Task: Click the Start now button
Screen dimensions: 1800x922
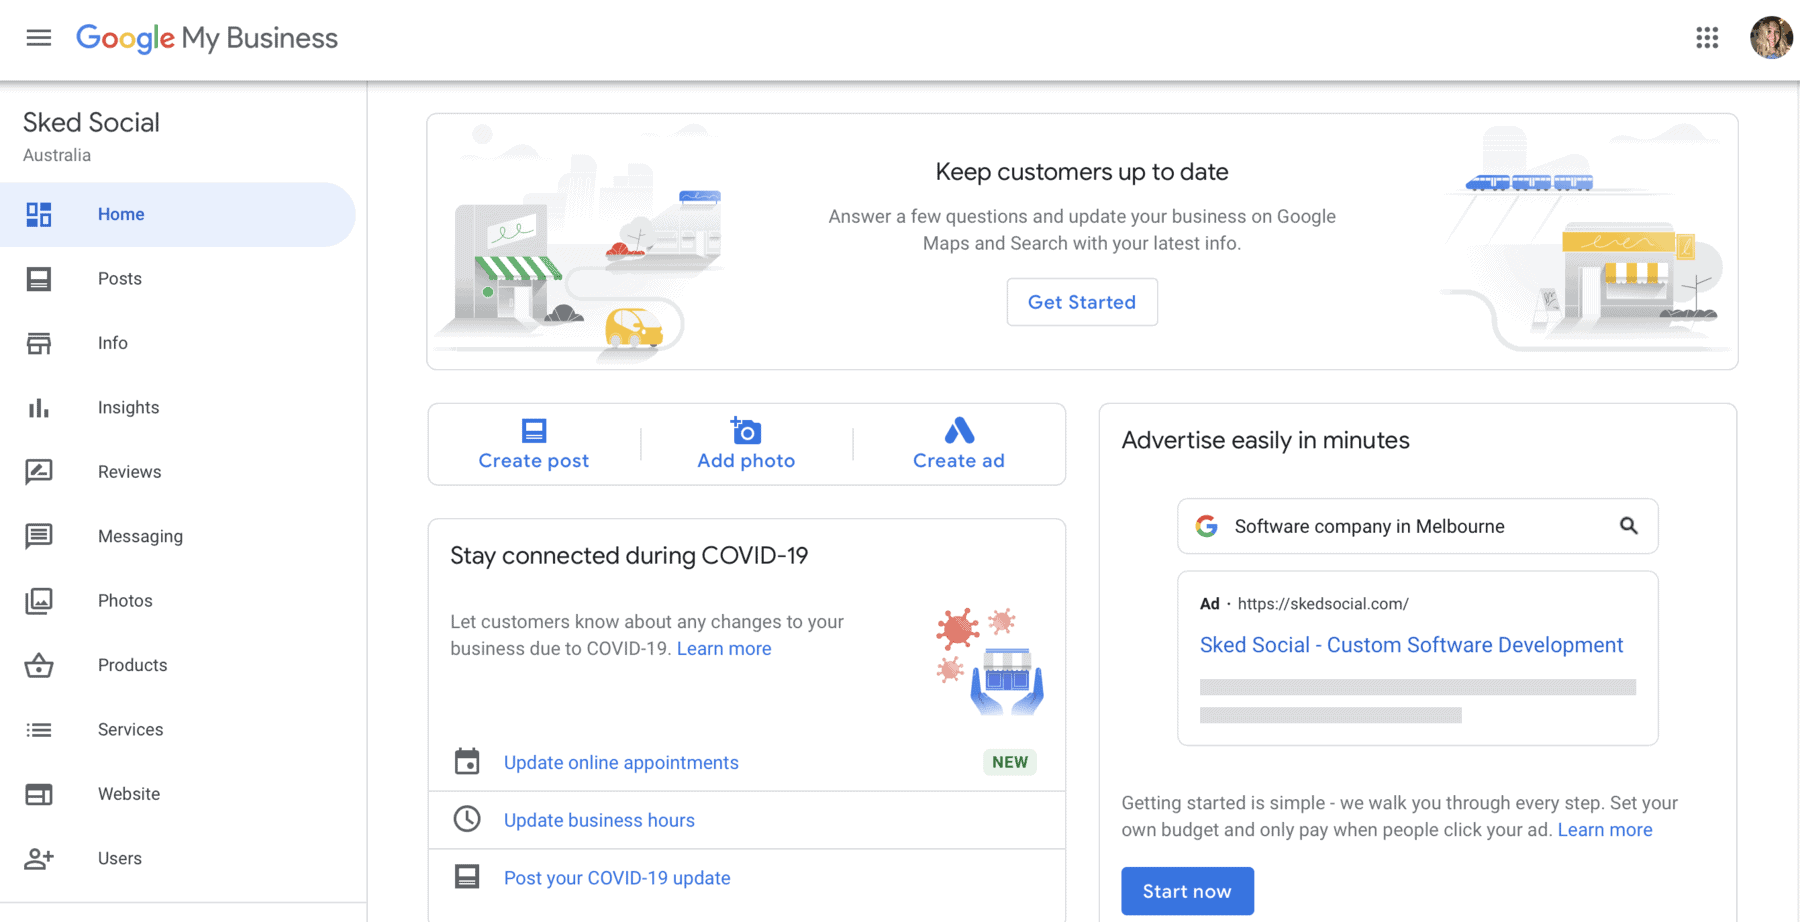Action: pyautogui.click(x=1187, y=891)
